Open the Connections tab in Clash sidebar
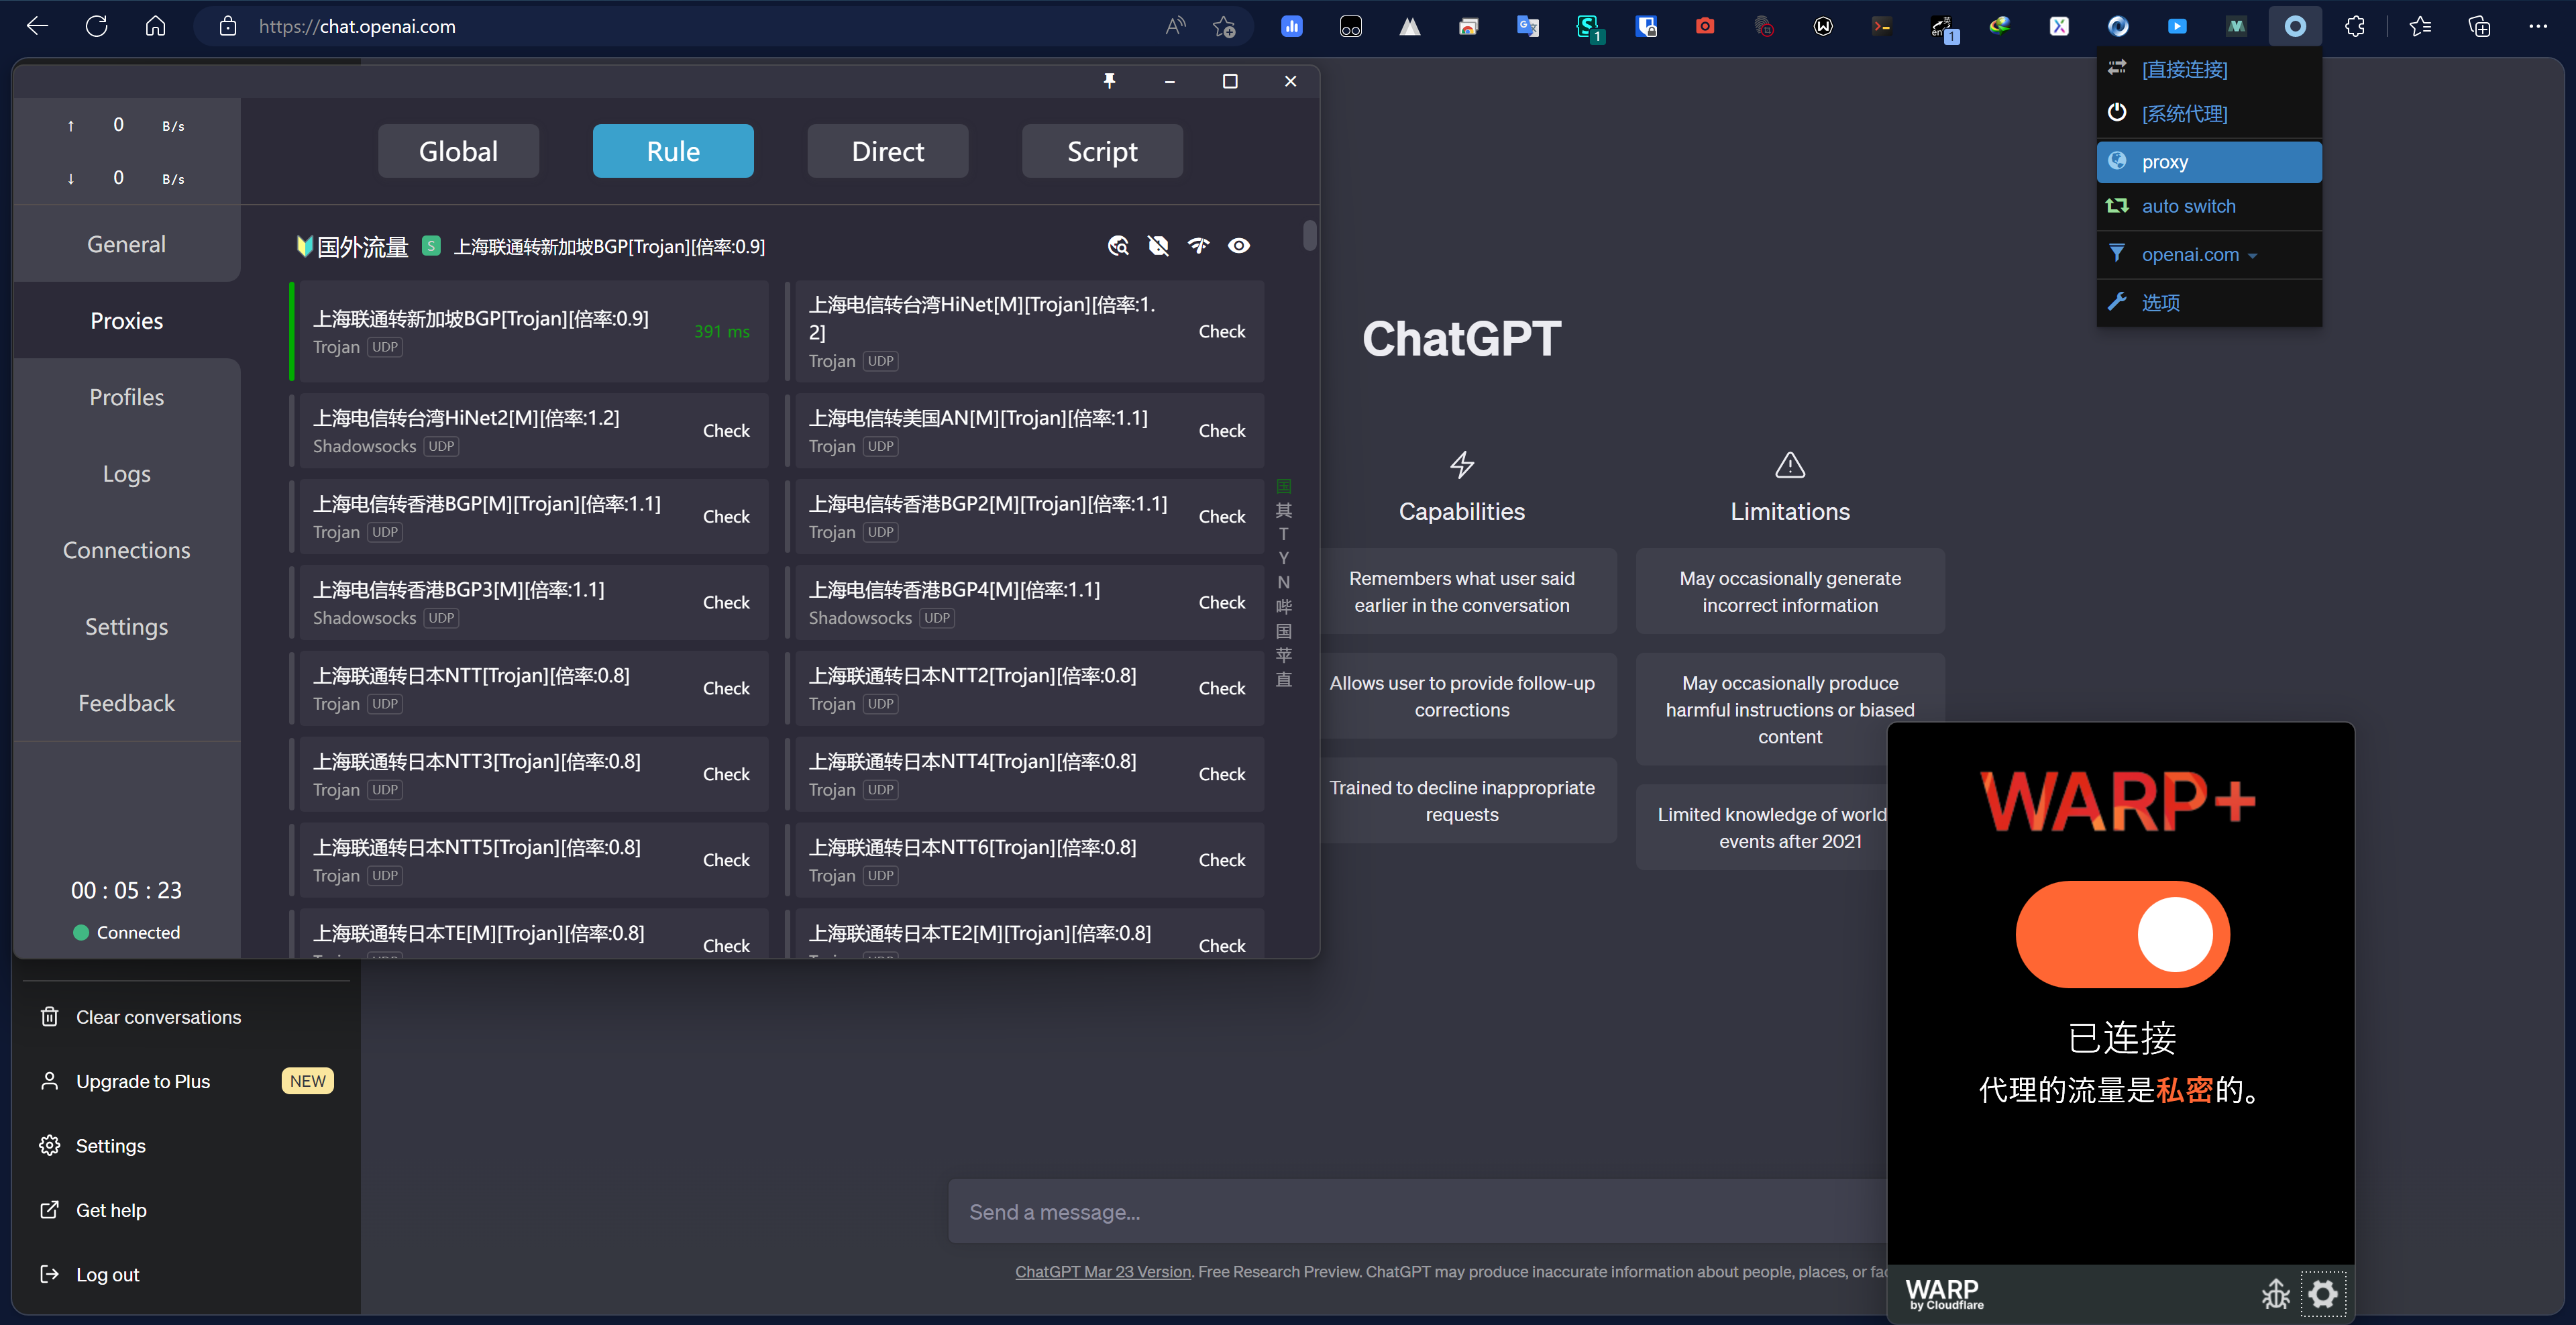 pos(126,550)
